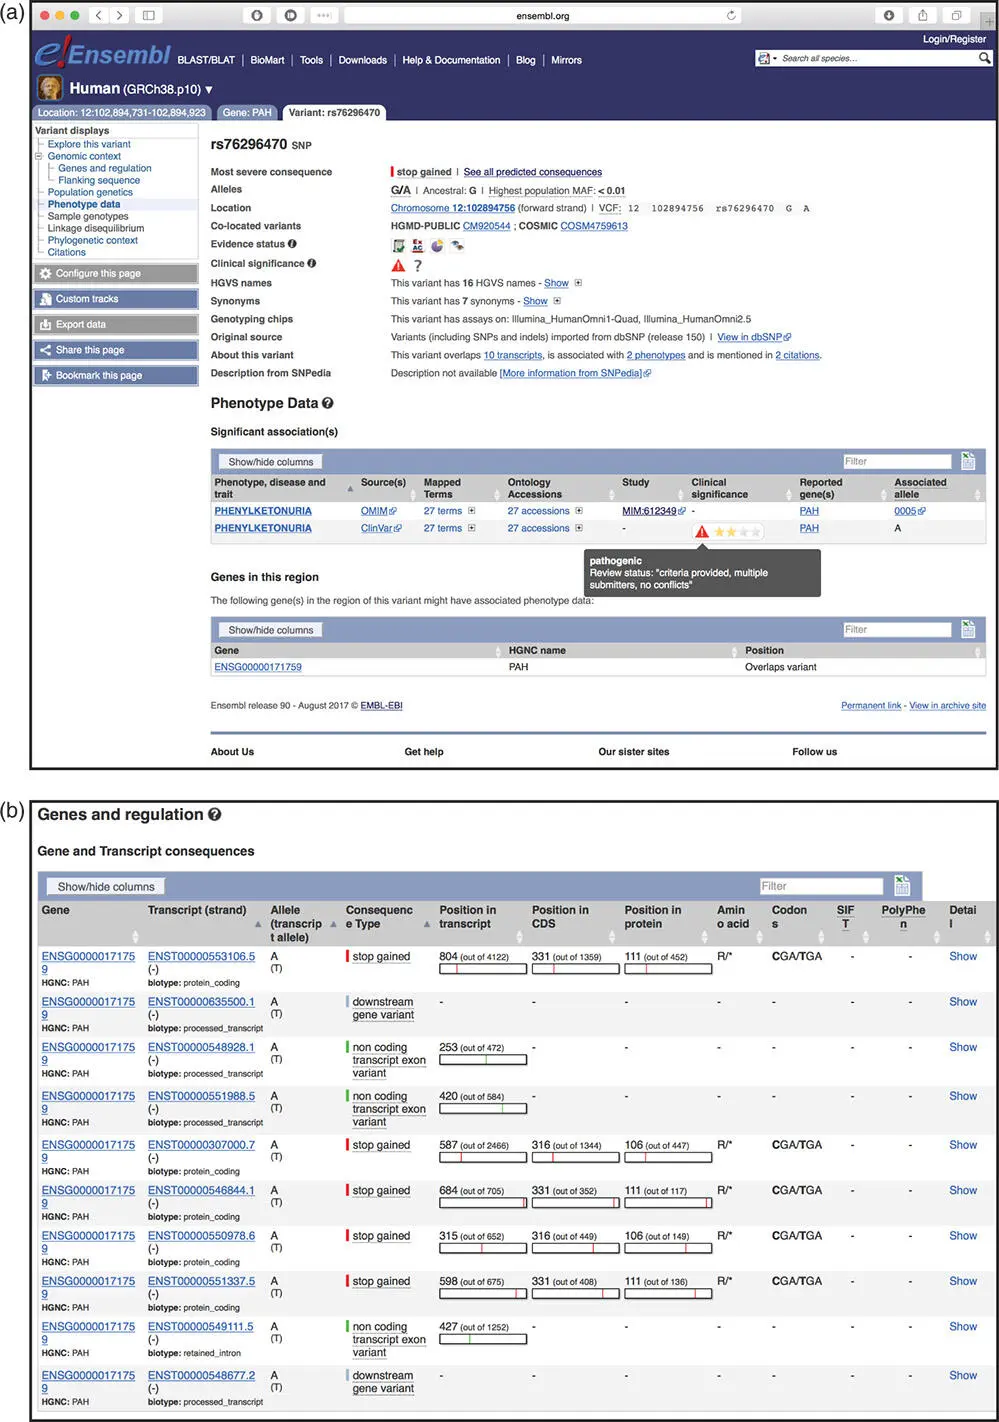
Task: Toggle columns in Significant associations table
Action: point(270,462)
